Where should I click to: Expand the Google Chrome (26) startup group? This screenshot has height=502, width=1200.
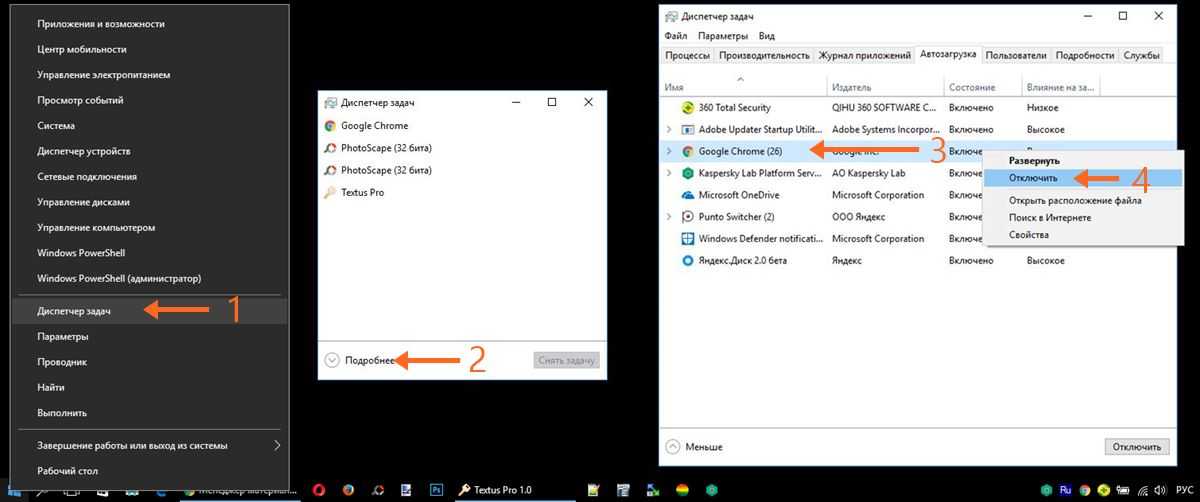[x=668, y=152]
